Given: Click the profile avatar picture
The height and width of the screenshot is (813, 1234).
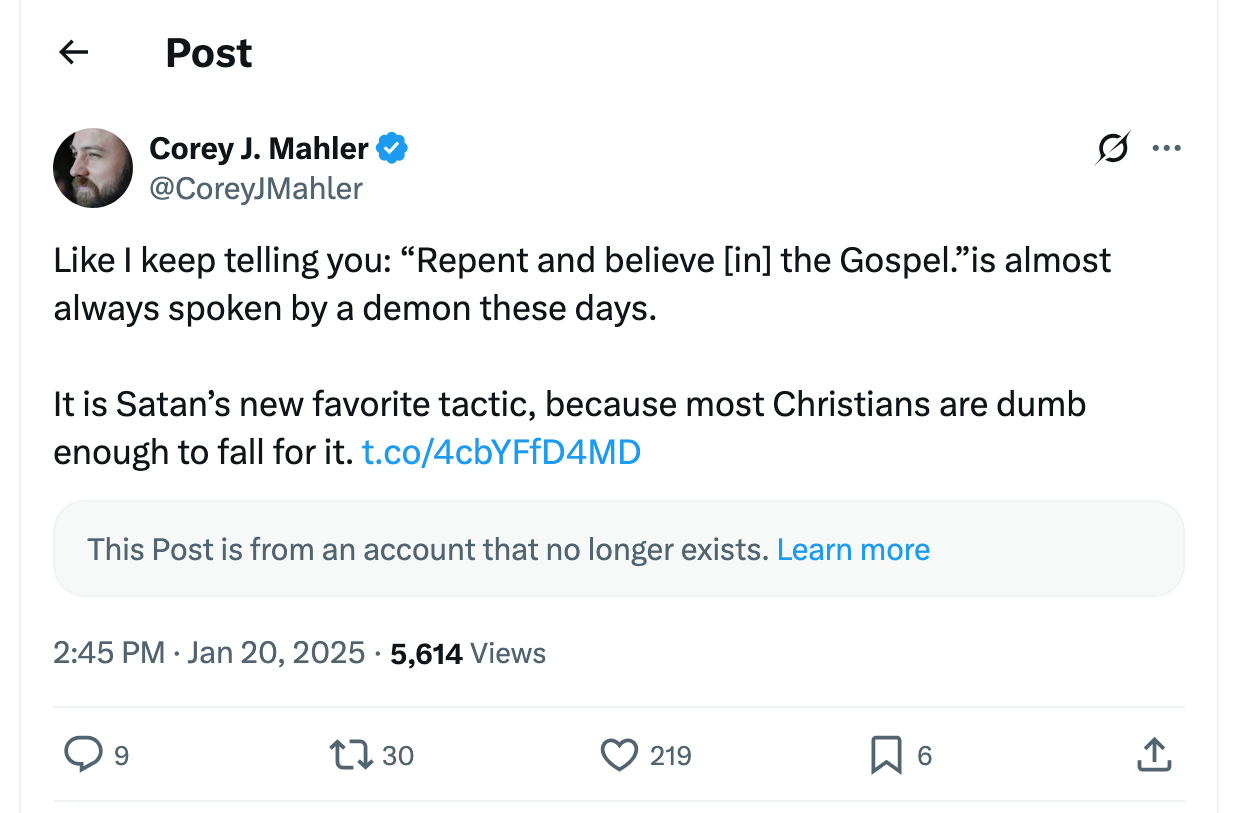Looking at the screenshot, I should (x=93, y=168).
